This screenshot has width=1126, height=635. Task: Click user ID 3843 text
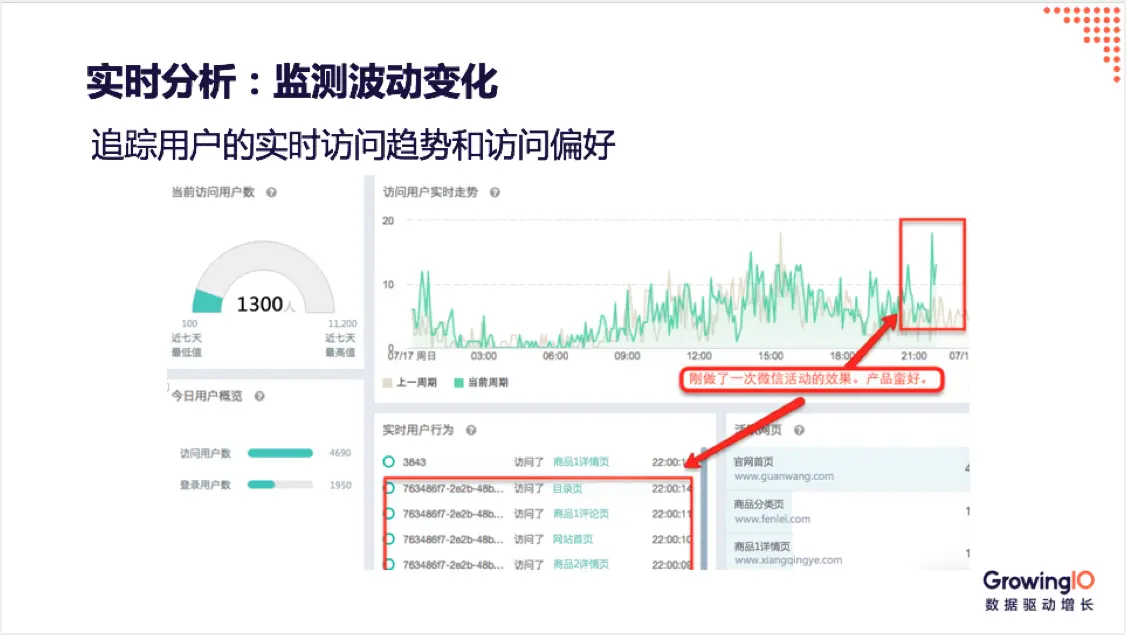414,462
